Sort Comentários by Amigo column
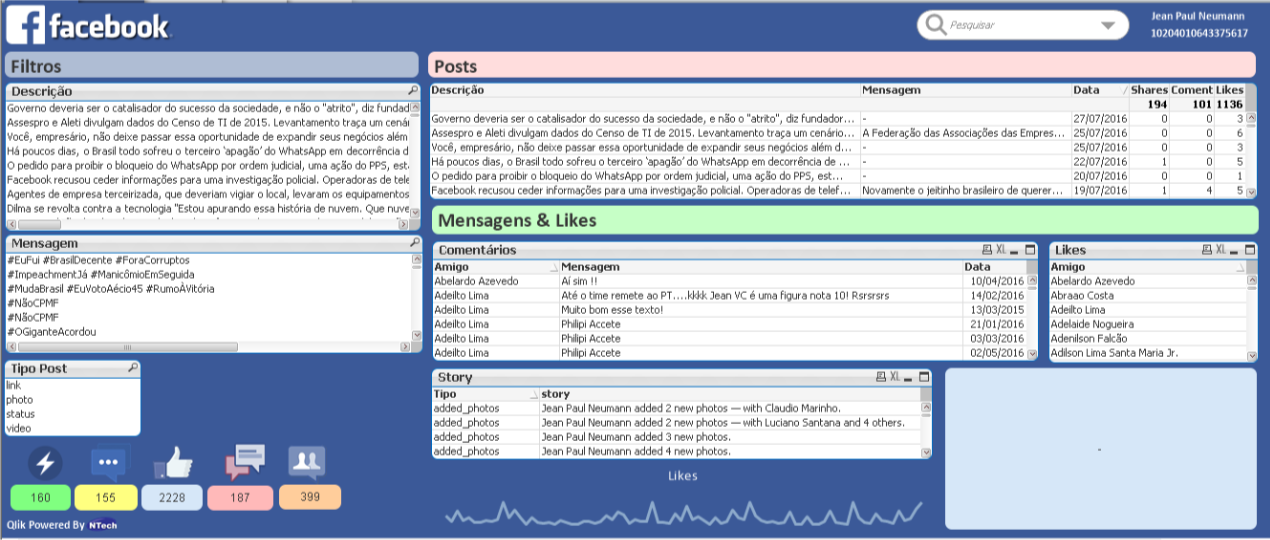 click(496, 267)
